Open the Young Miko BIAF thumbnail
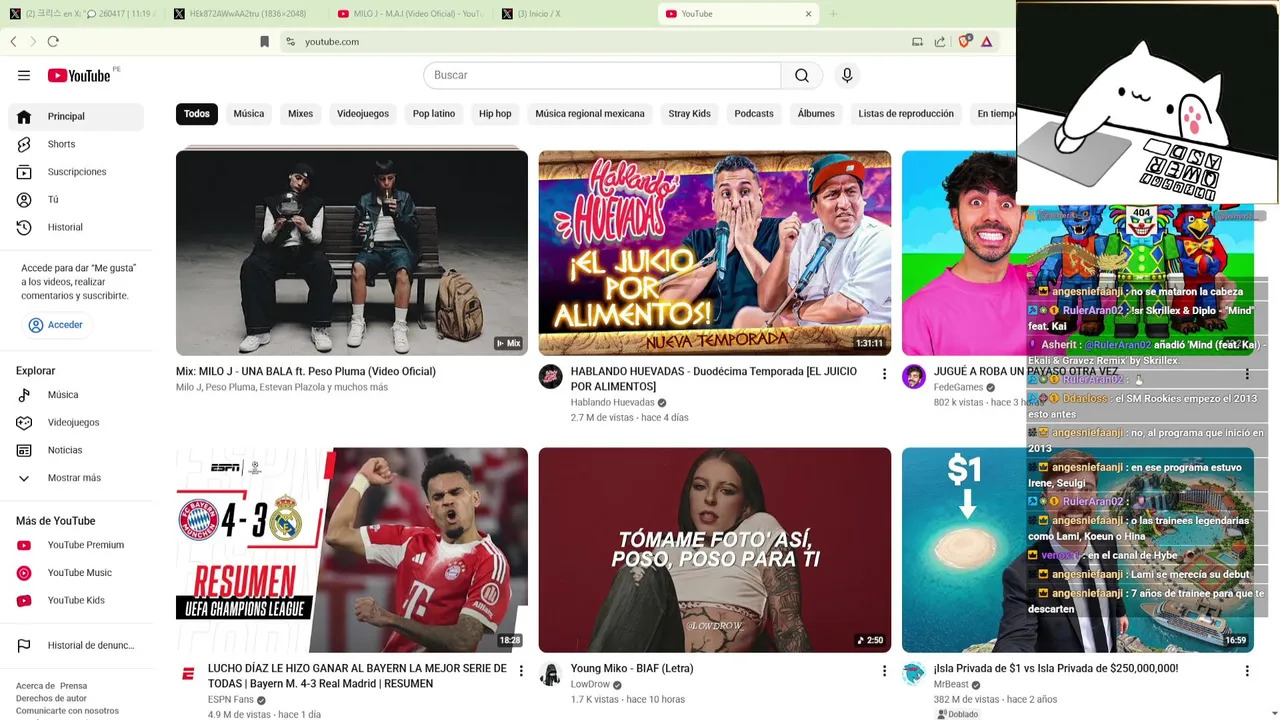This screenshot has width=1280, height=720. 715,550
